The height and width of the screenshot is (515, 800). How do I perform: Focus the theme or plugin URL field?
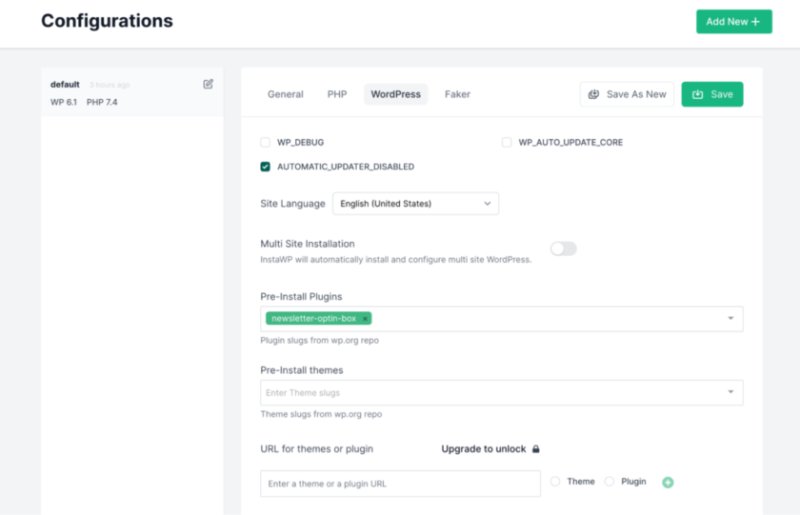click(401, 484)
